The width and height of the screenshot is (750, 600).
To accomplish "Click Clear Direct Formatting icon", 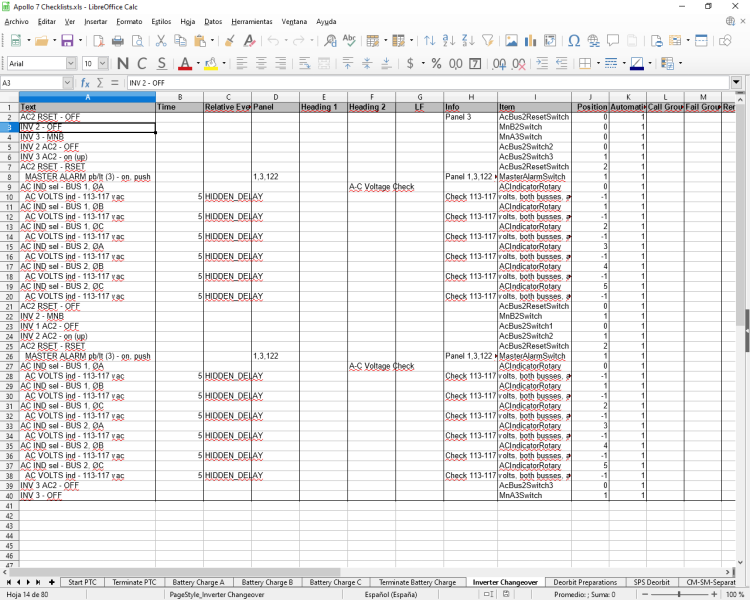I will click(249, 41).
